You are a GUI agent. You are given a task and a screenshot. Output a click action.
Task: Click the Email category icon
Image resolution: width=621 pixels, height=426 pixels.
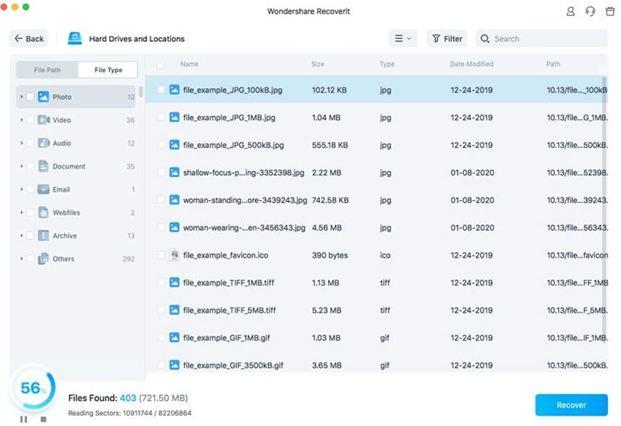coord(43,189)
